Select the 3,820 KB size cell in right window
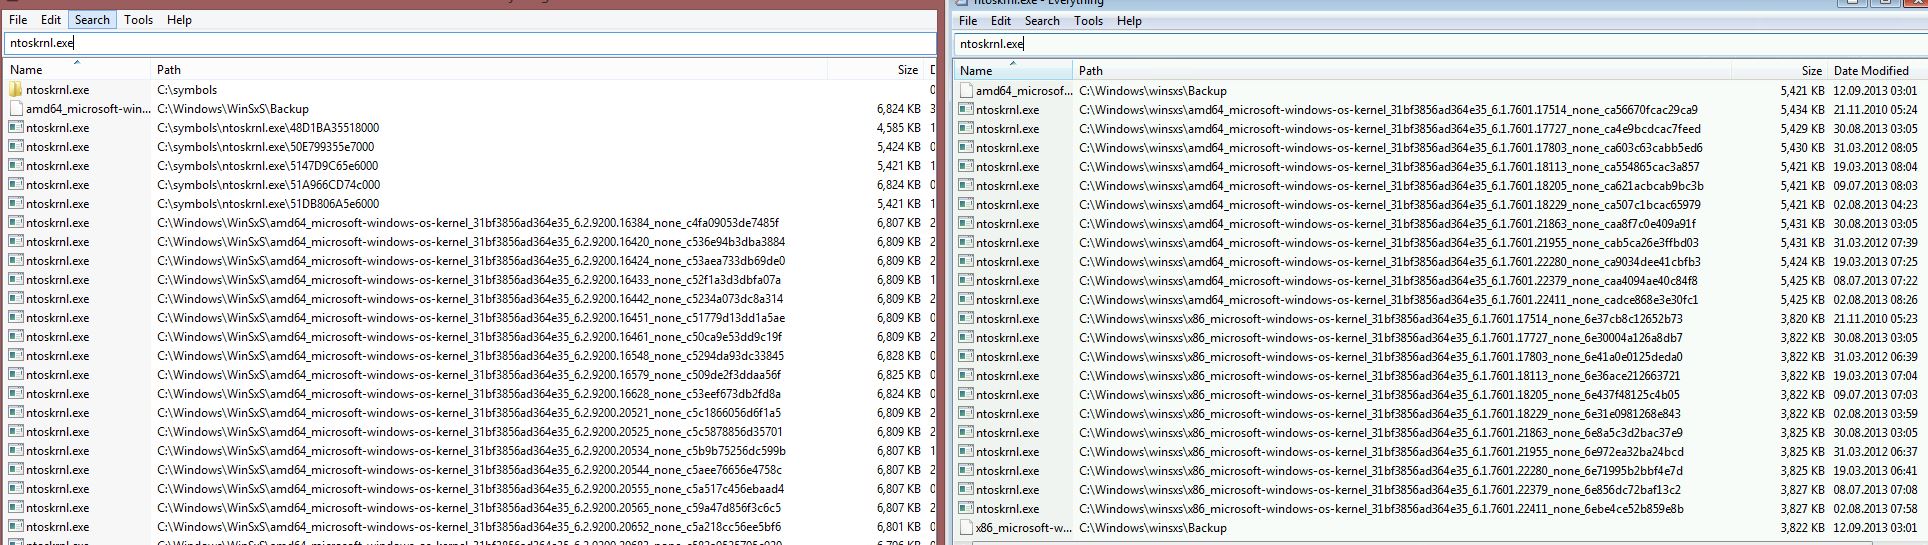Screen dimensions: 1928x545 1802,319
